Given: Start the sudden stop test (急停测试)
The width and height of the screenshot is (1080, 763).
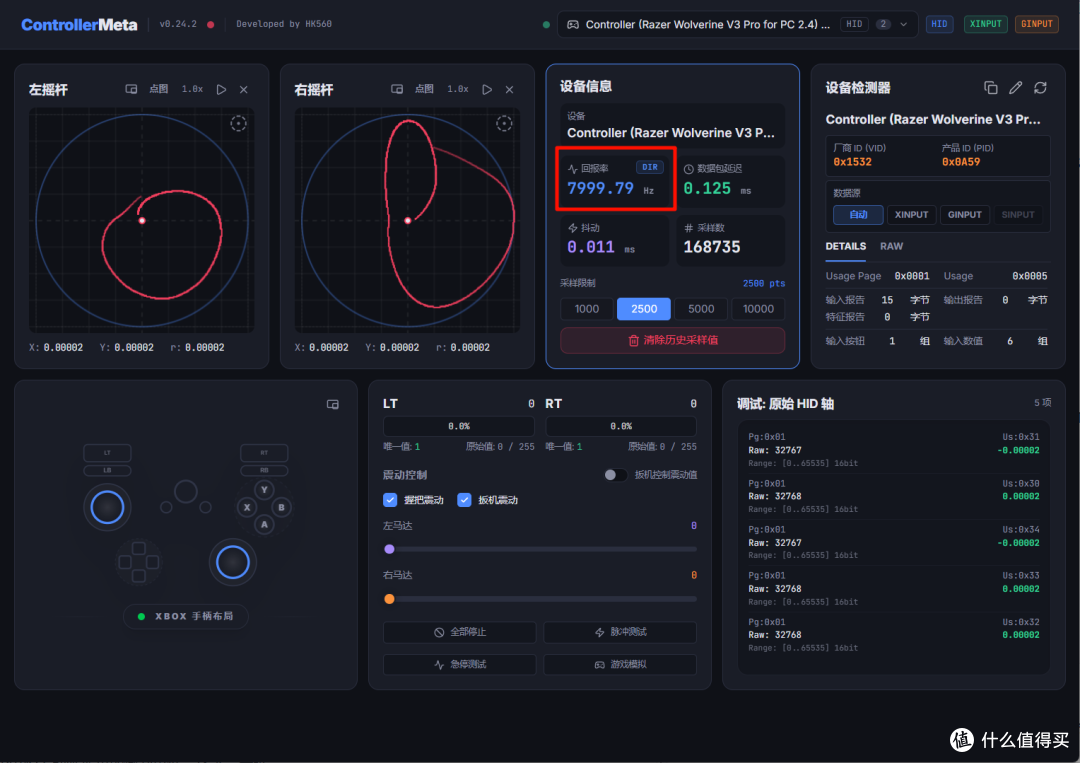Looking at the screenshot, I should click(x=459, y=665).
